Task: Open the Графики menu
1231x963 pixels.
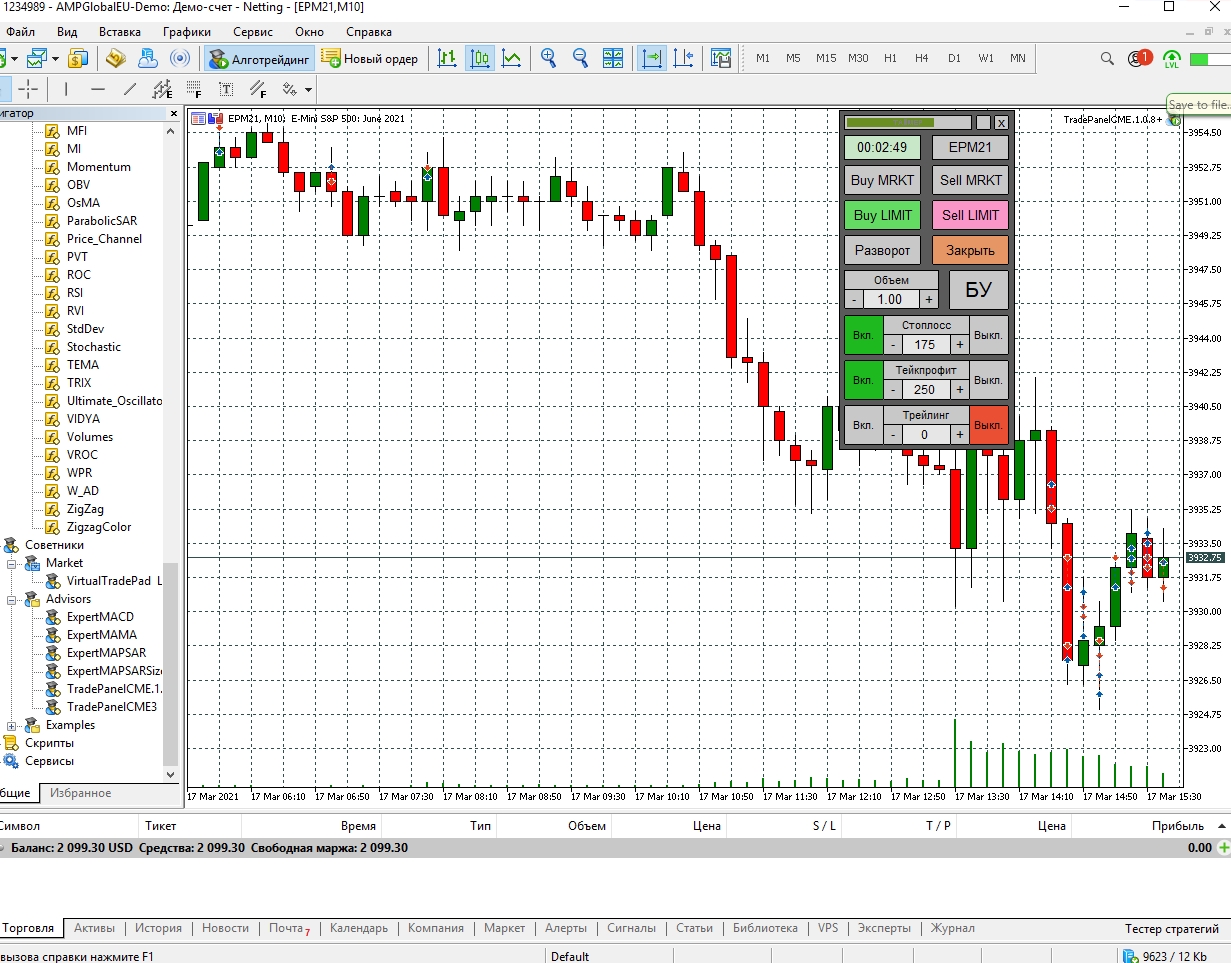Action: [x=187, y=32]
